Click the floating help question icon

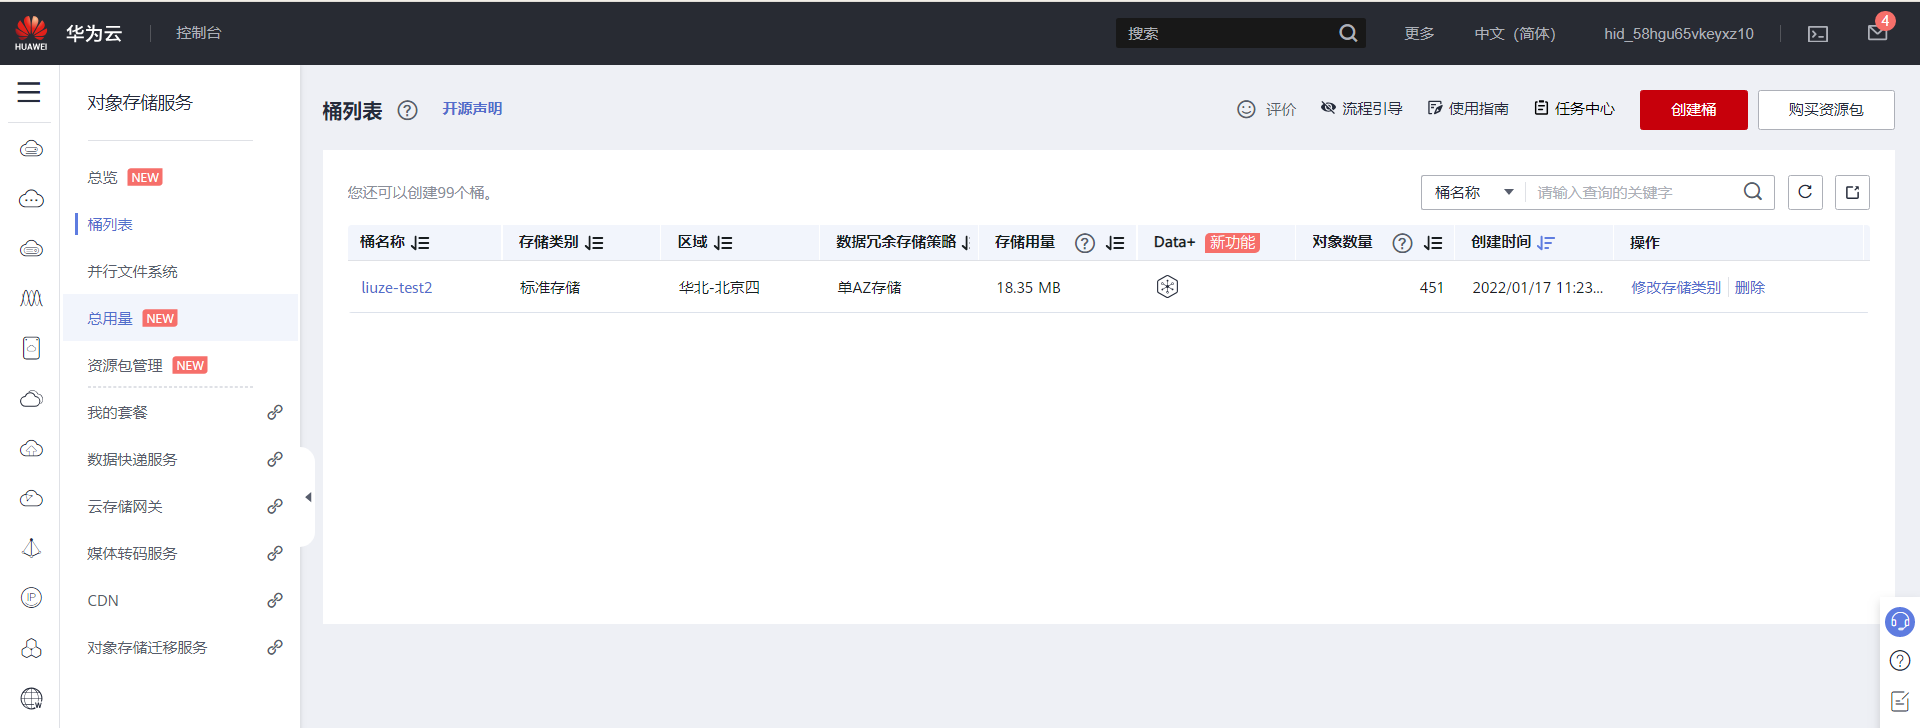point(1900,661)
